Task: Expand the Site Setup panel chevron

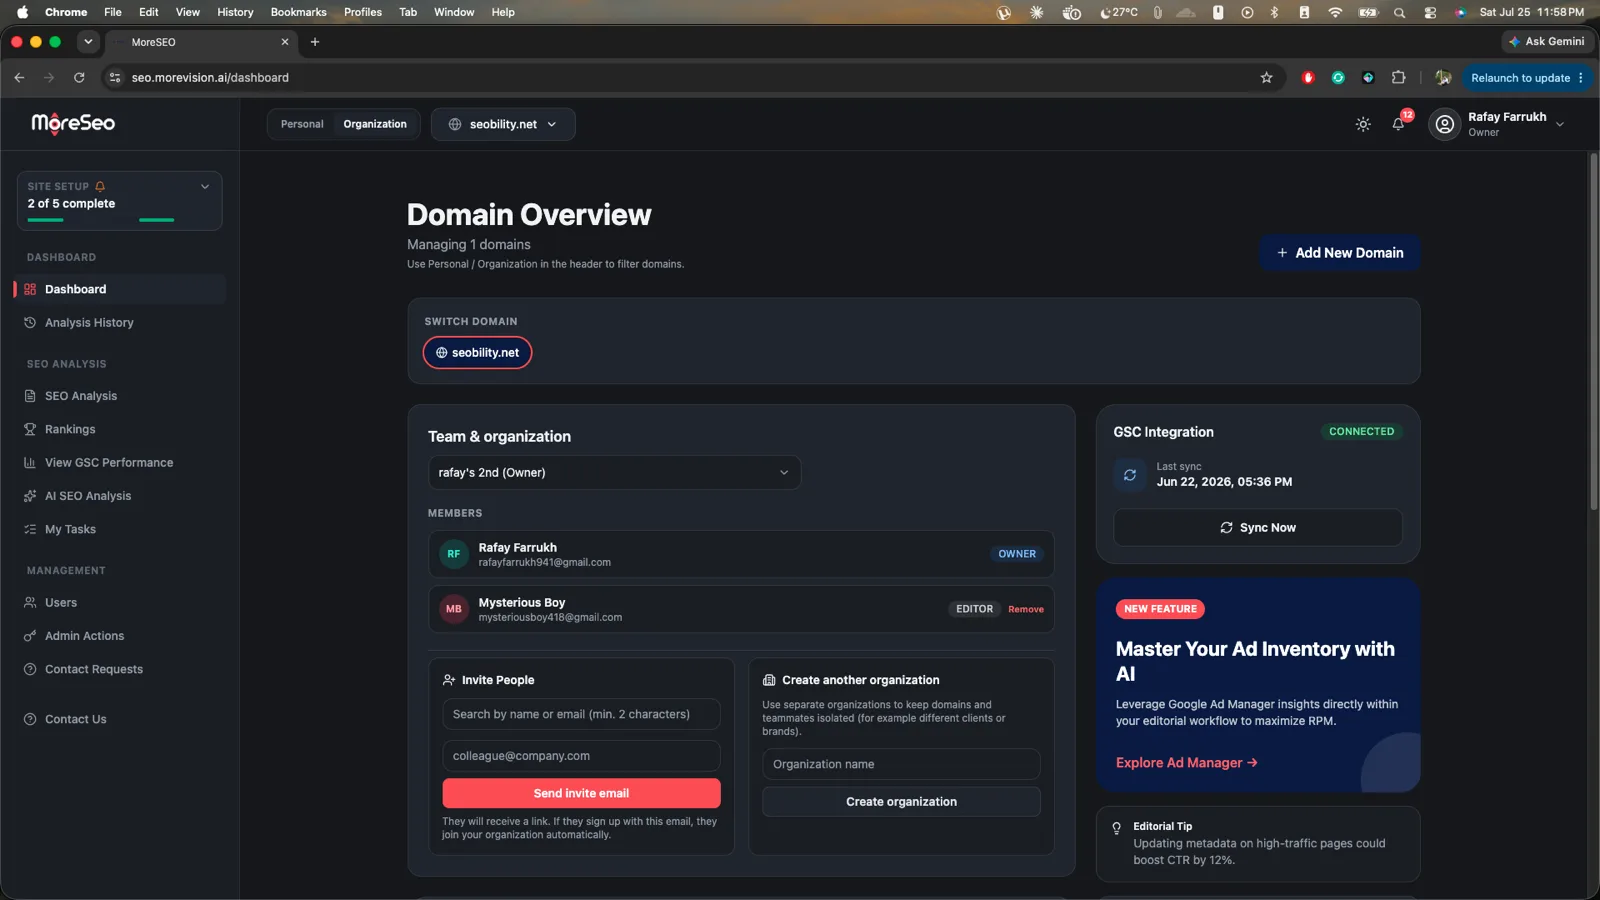Action: point(205,186)
